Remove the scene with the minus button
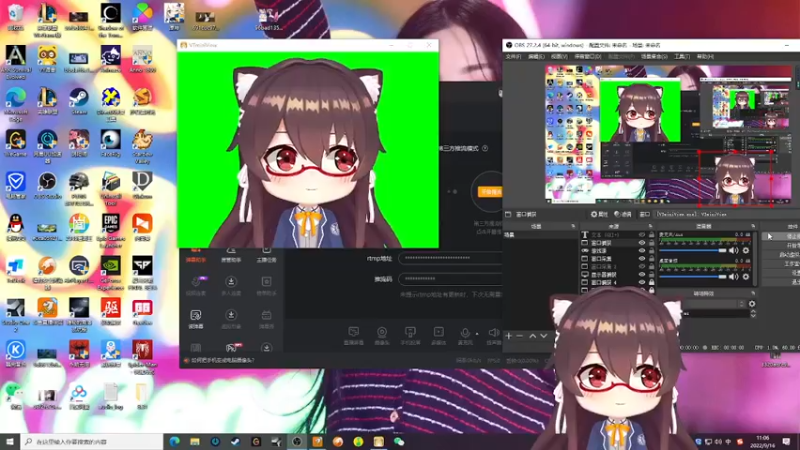 coord(519,336)
